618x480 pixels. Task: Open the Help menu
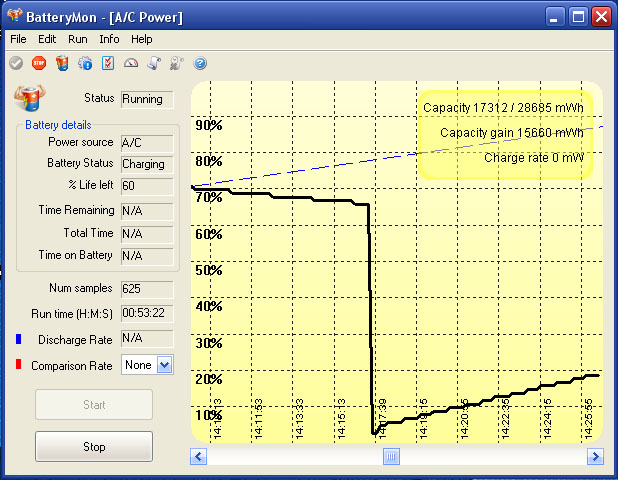pos(142,39)
